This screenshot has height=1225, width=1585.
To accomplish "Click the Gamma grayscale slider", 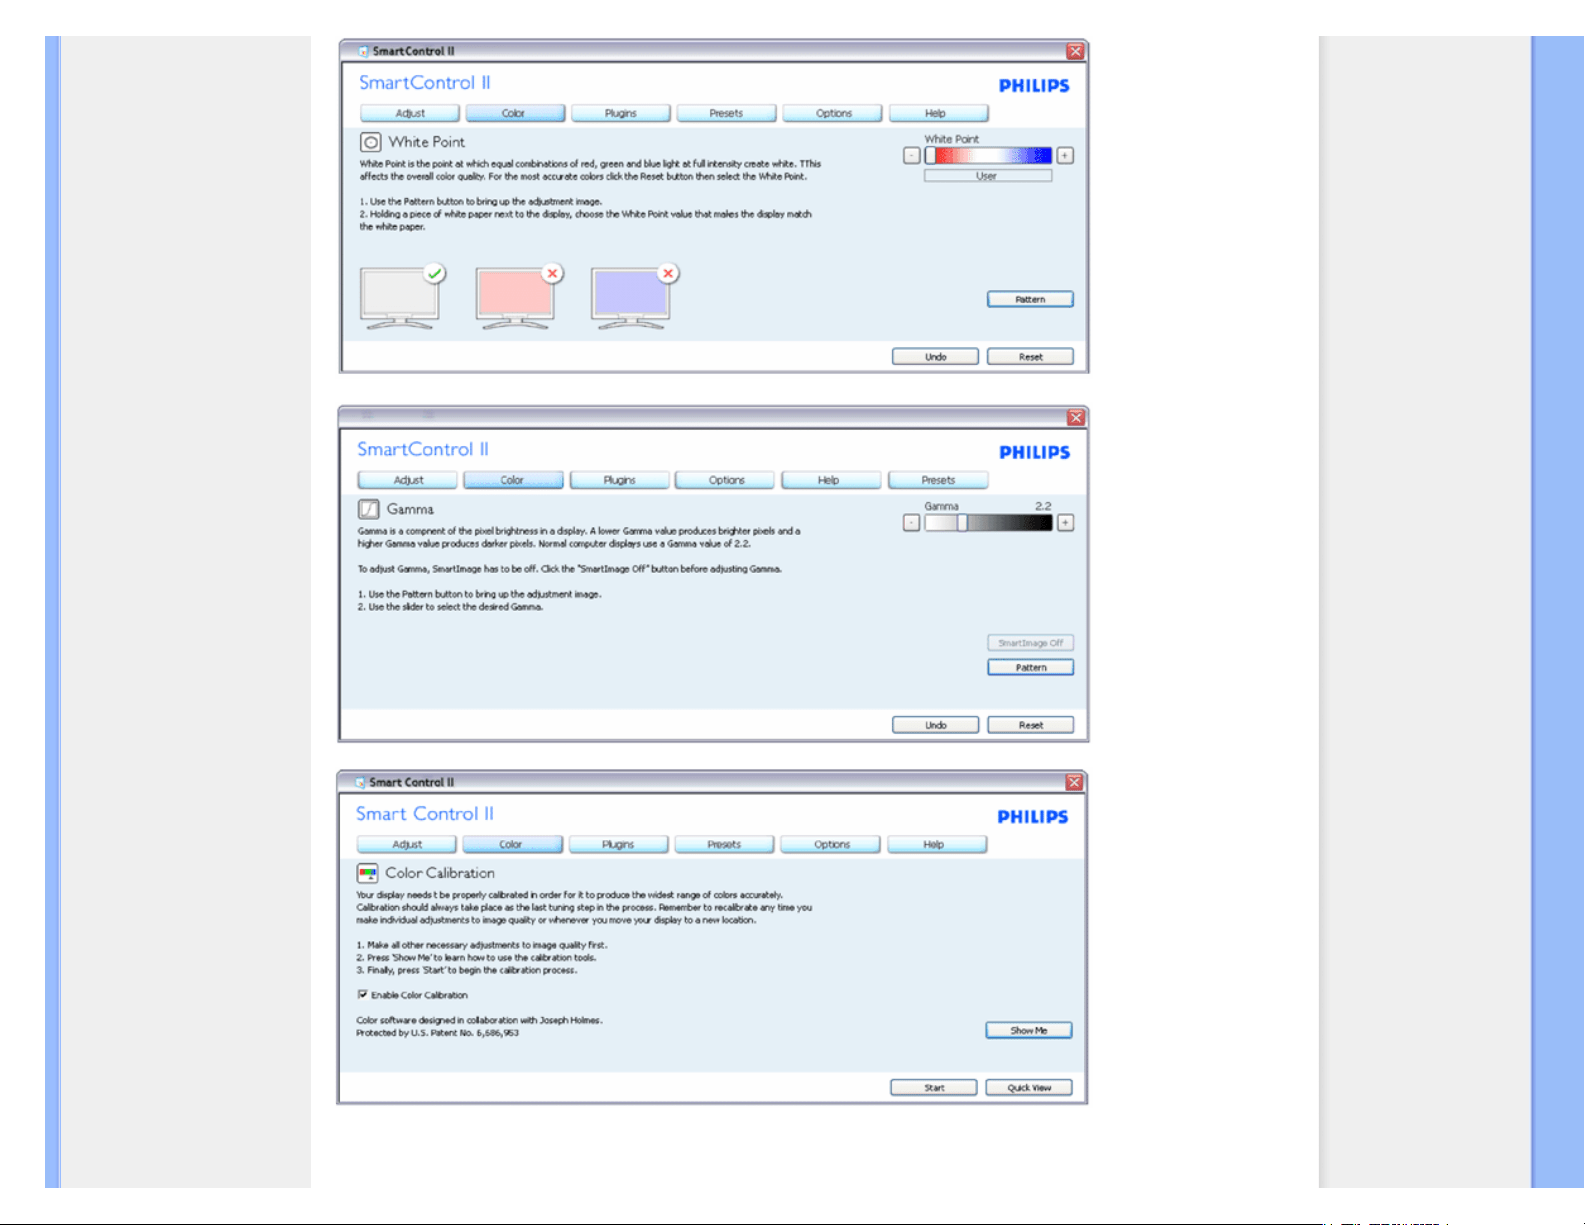I will tap(988, 522).
